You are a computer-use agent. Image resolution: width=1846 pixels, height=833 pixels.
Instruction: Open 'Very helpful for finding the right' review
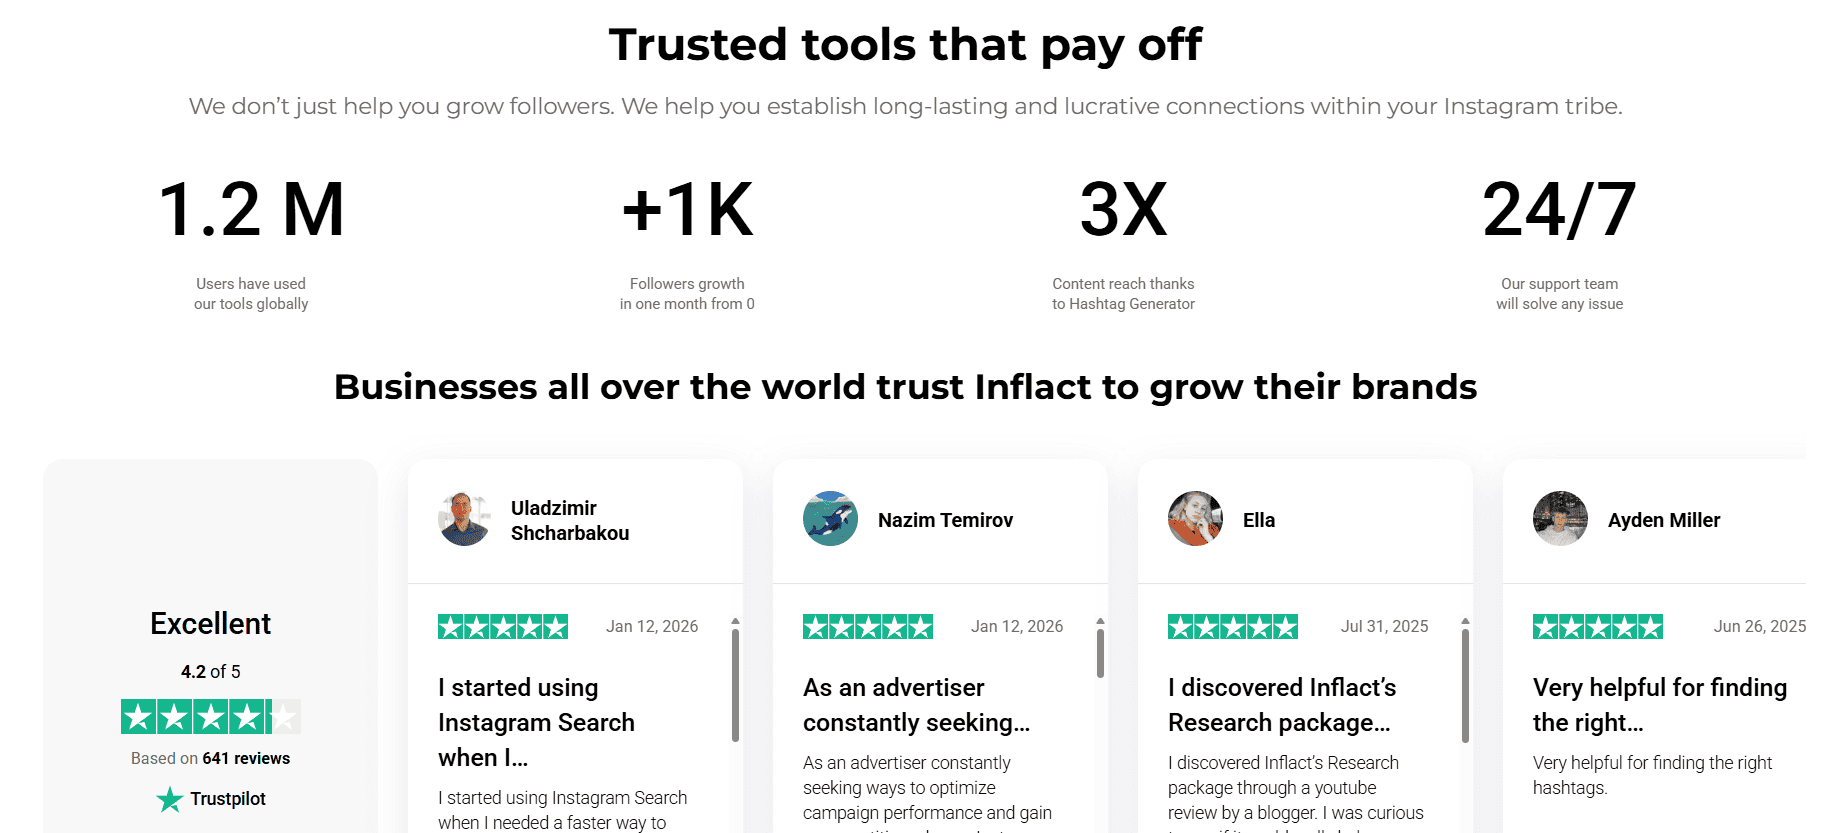(1659, 705)
